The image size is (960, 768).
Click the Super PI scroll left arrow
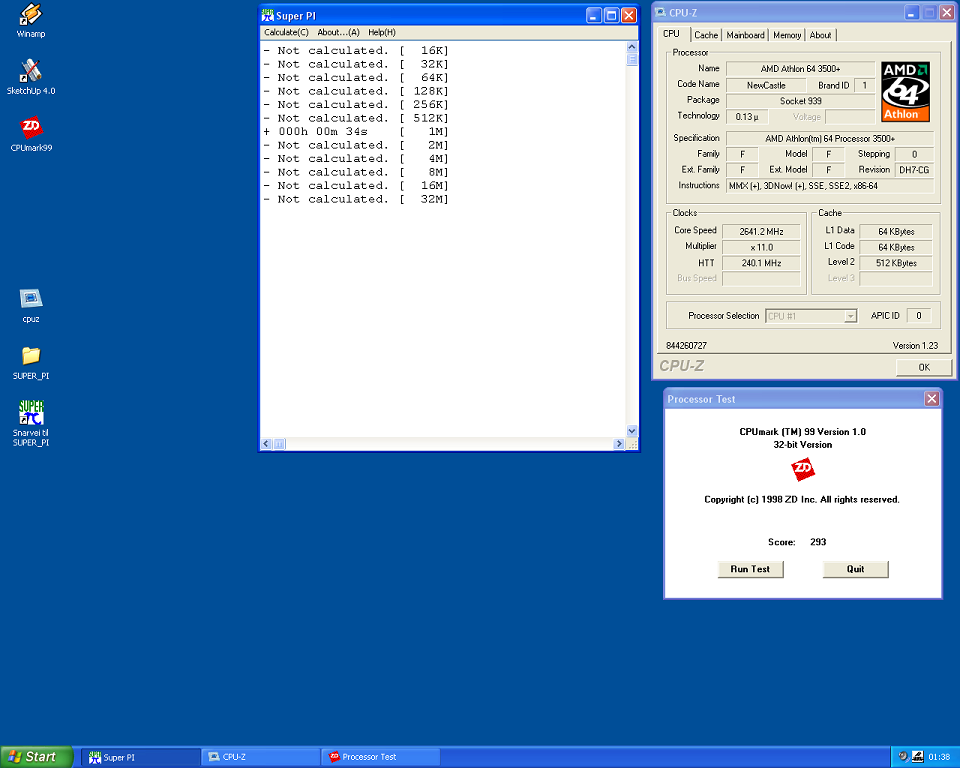tap(266, 443)
